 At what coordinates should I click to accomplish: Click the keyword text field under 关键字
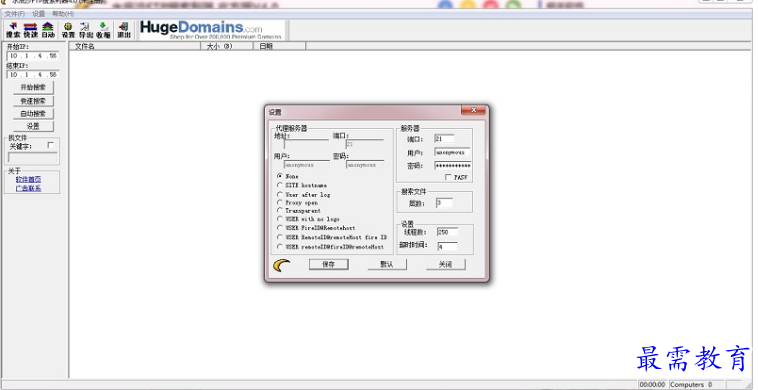[x=33, y=158]
